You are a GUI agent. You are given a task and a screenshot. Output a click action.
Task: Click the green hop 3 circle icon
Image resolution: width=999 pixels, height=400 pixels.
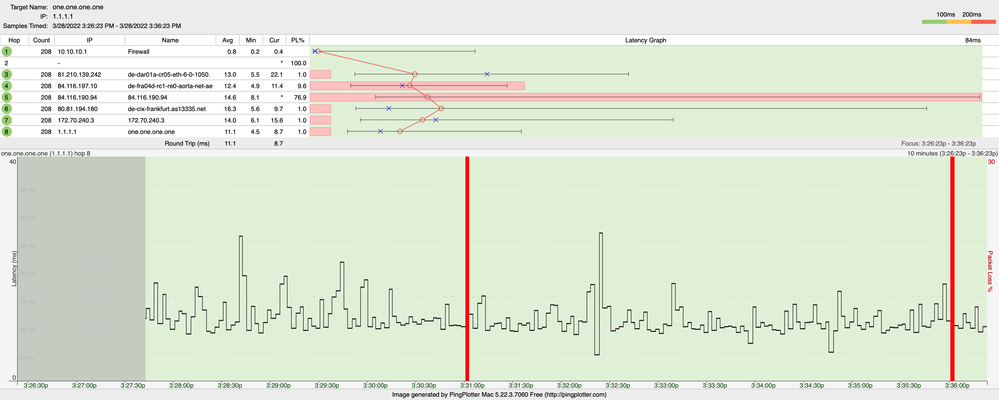point(7,75)
